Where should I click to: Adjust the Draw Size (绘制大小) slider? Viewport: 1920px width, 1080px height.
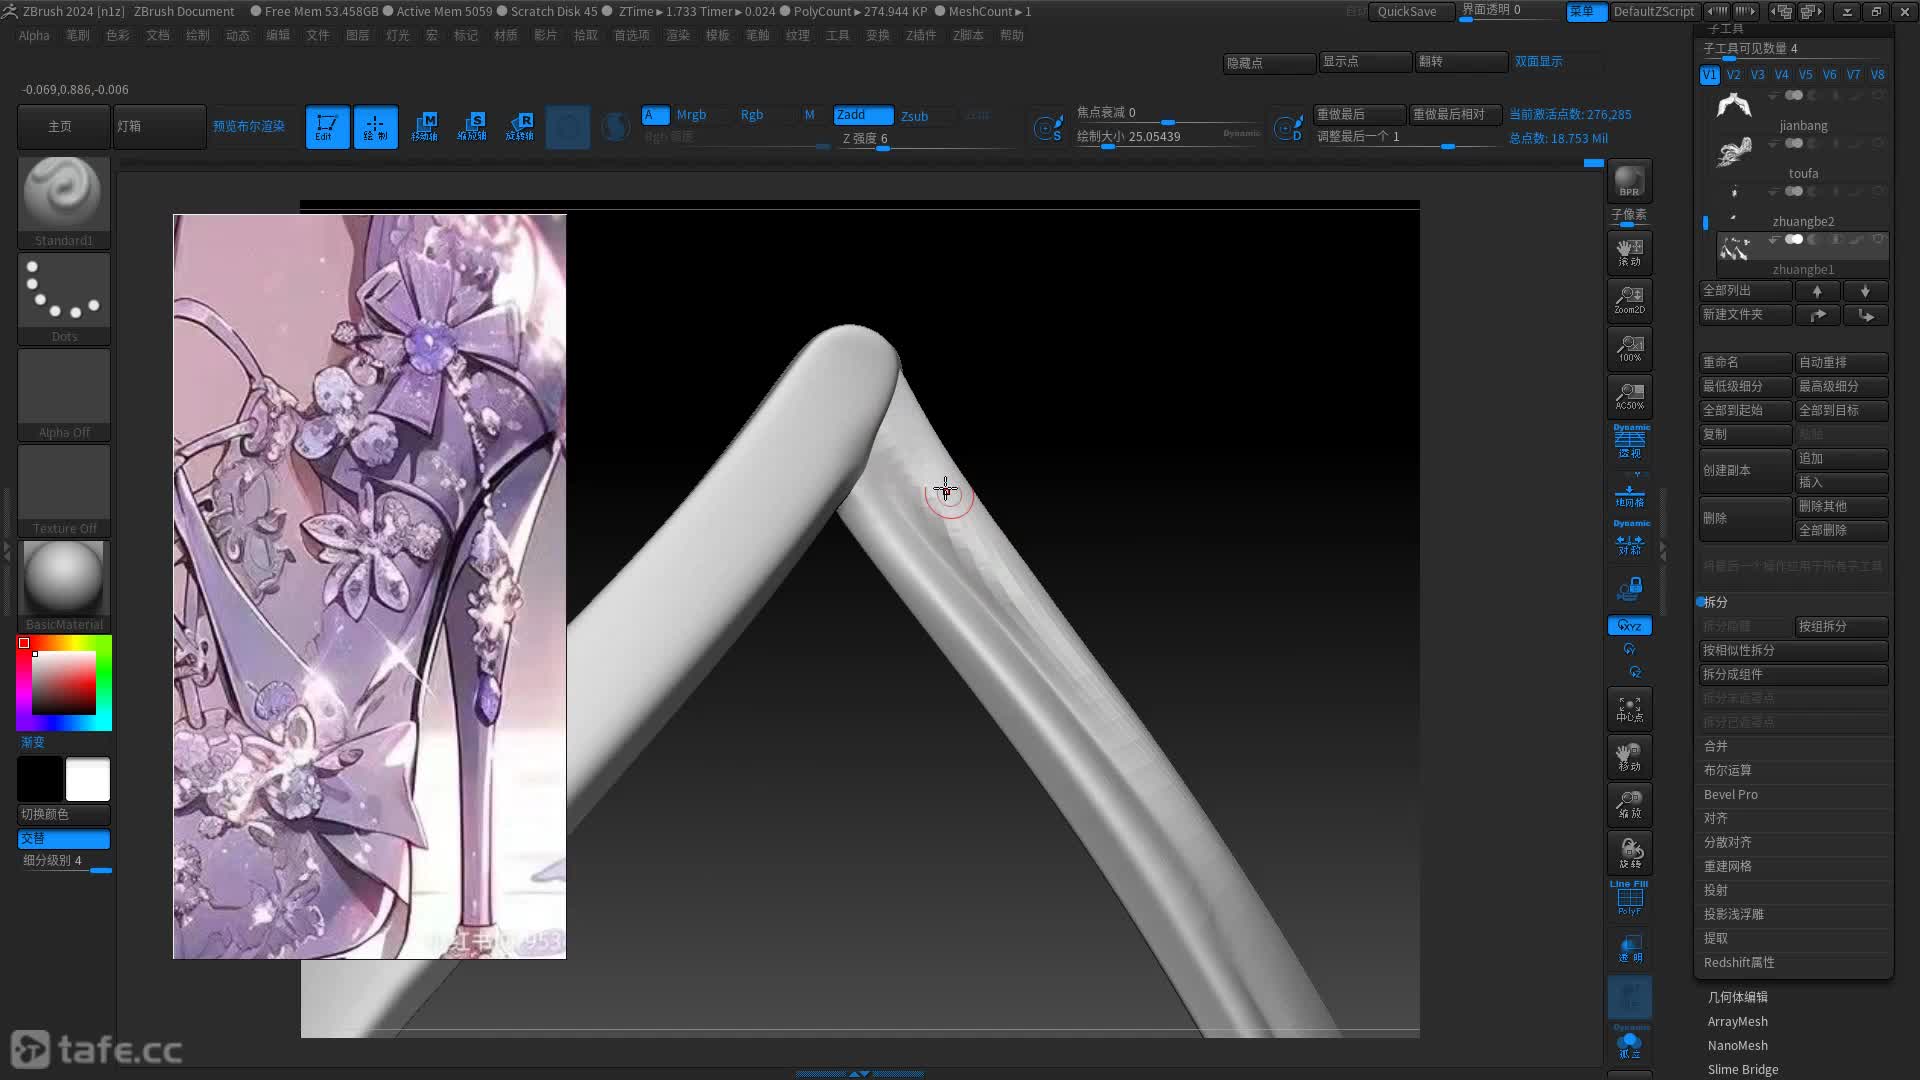pyautogui.click(x=1168, y=138)
